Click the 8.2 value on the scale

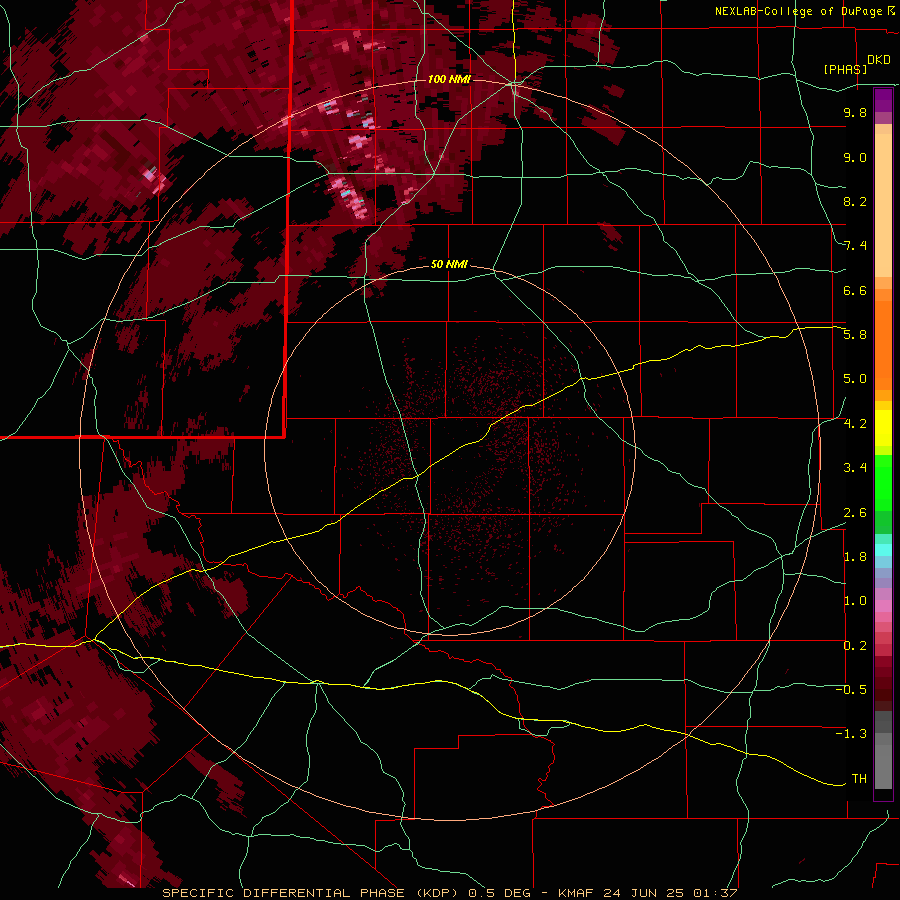coord(855,201)
